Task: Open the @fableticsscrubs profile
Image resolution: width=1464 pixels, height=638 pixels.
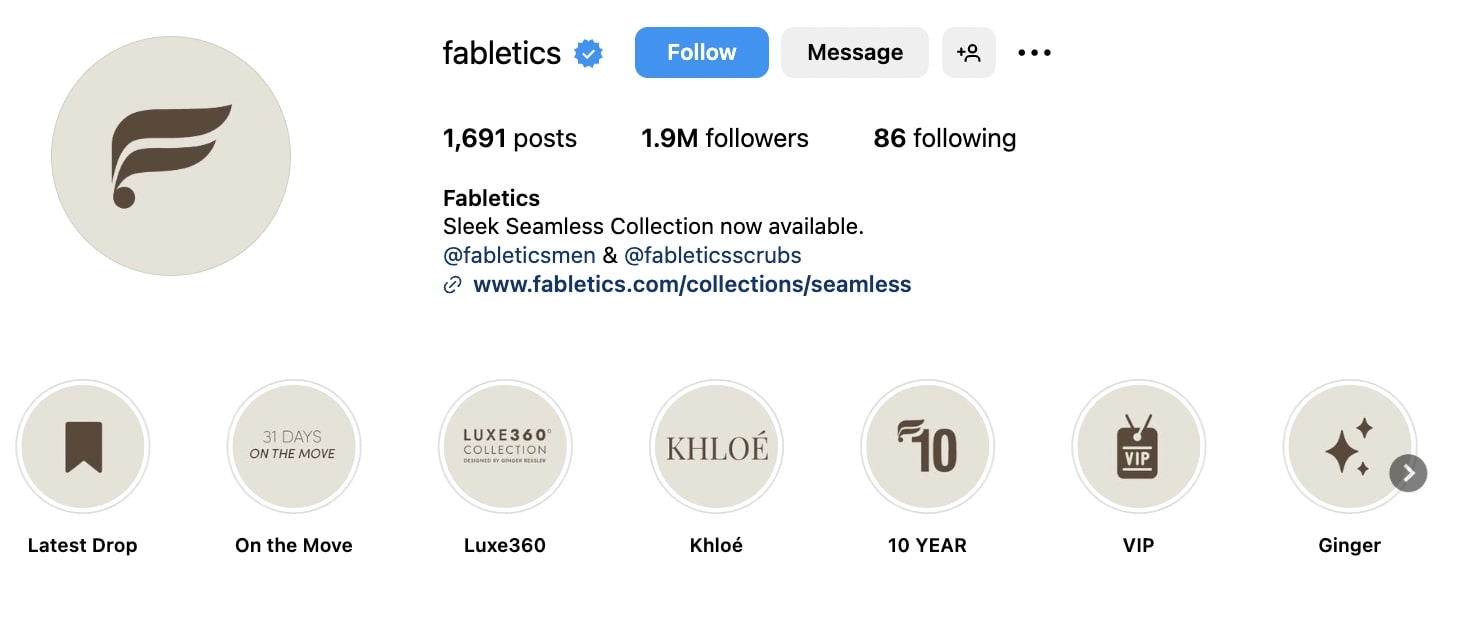Action: [714, 255]
